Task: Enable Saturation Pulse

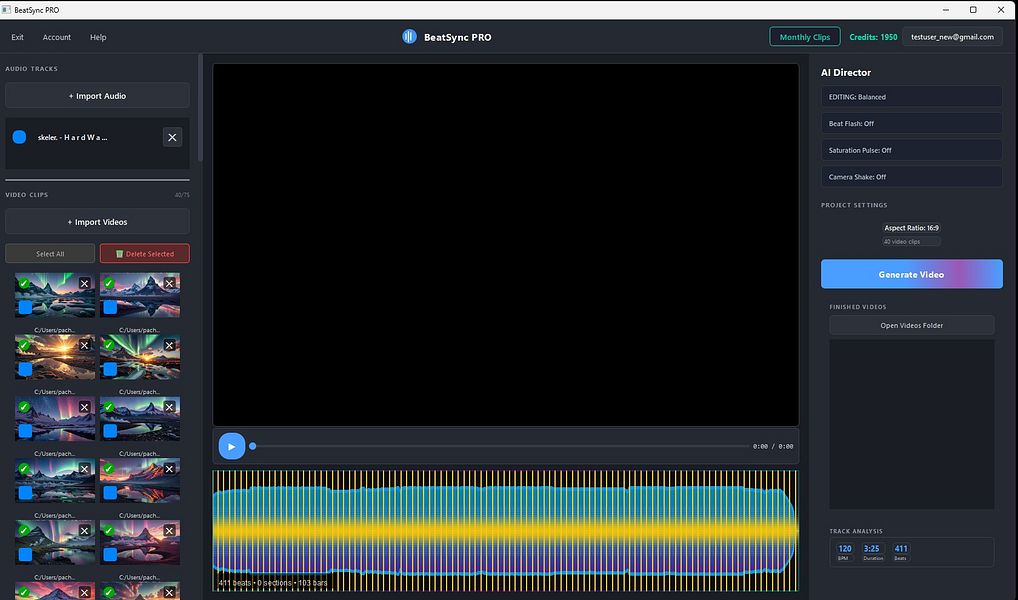Action: [x=910, y=150]
